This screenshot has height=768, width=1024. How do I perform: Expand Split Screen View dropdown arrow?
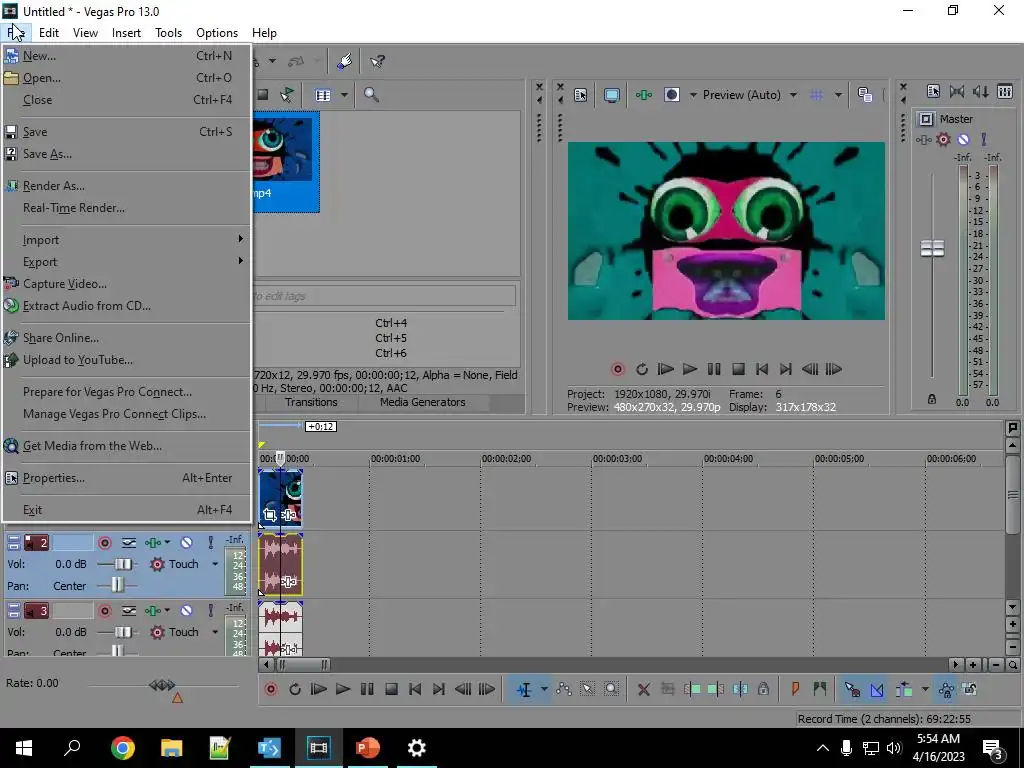click(x=693, y=95)
